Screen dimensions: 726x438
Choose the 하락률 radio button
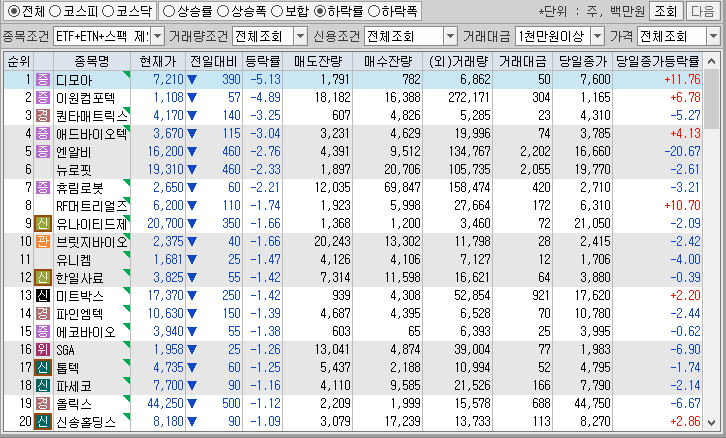[319, 11]
